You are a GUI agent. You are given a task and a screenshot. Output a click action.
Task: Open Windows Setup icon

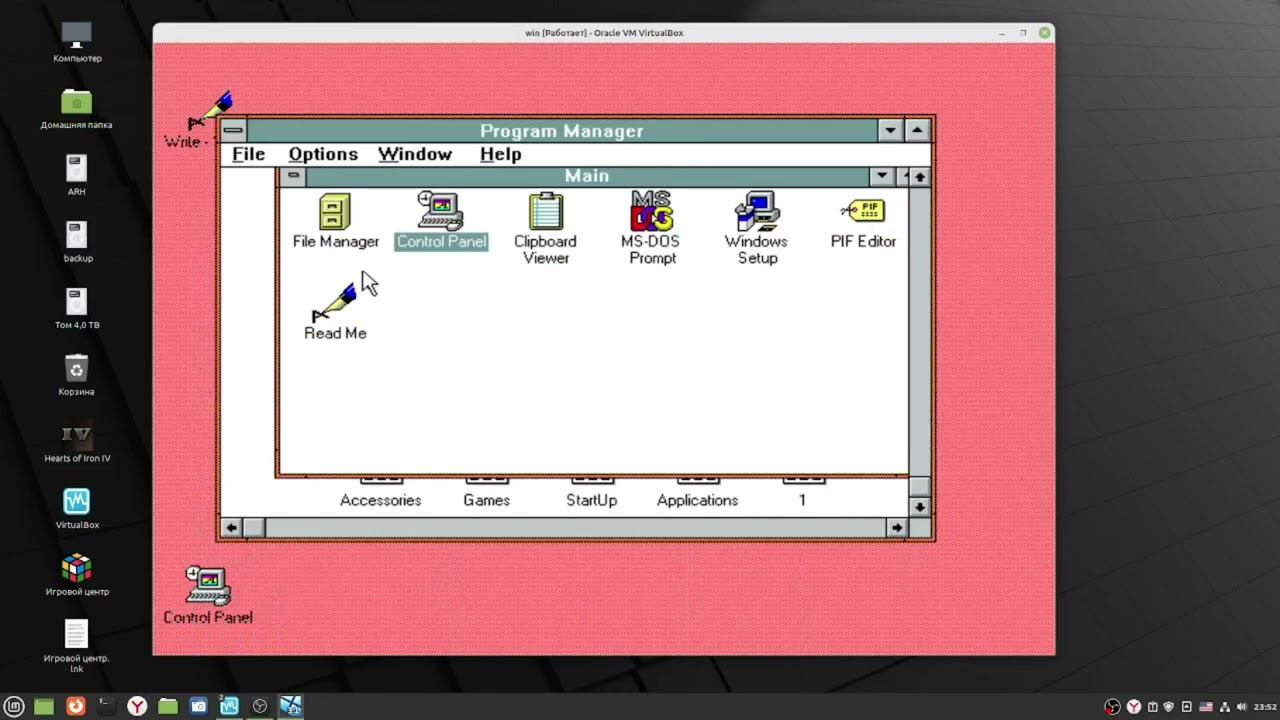point(757,229)
